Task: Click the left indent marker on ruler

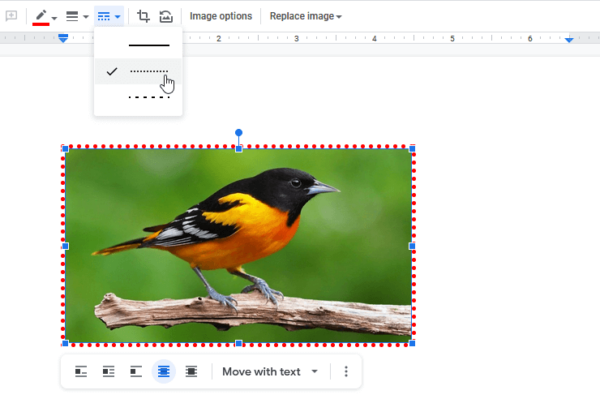Action: tap(63, 39)
